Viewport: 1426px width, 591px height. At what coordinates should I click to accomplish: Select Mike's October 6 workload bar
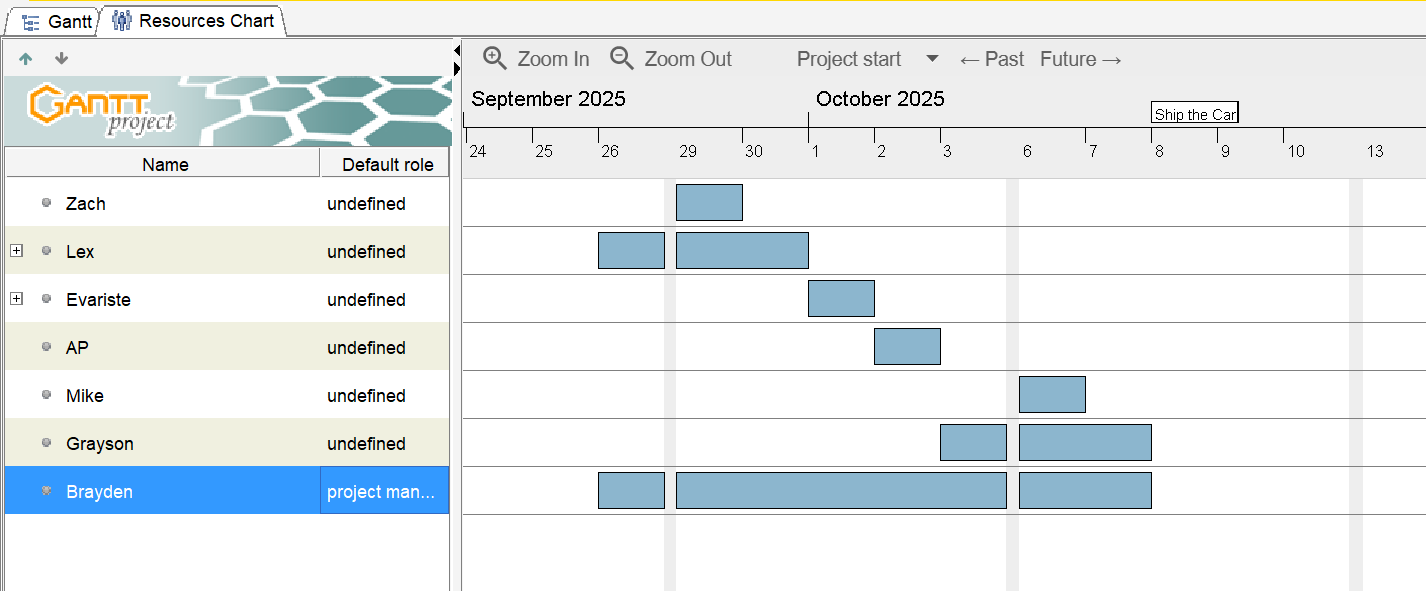click(x=1052, y=395)
